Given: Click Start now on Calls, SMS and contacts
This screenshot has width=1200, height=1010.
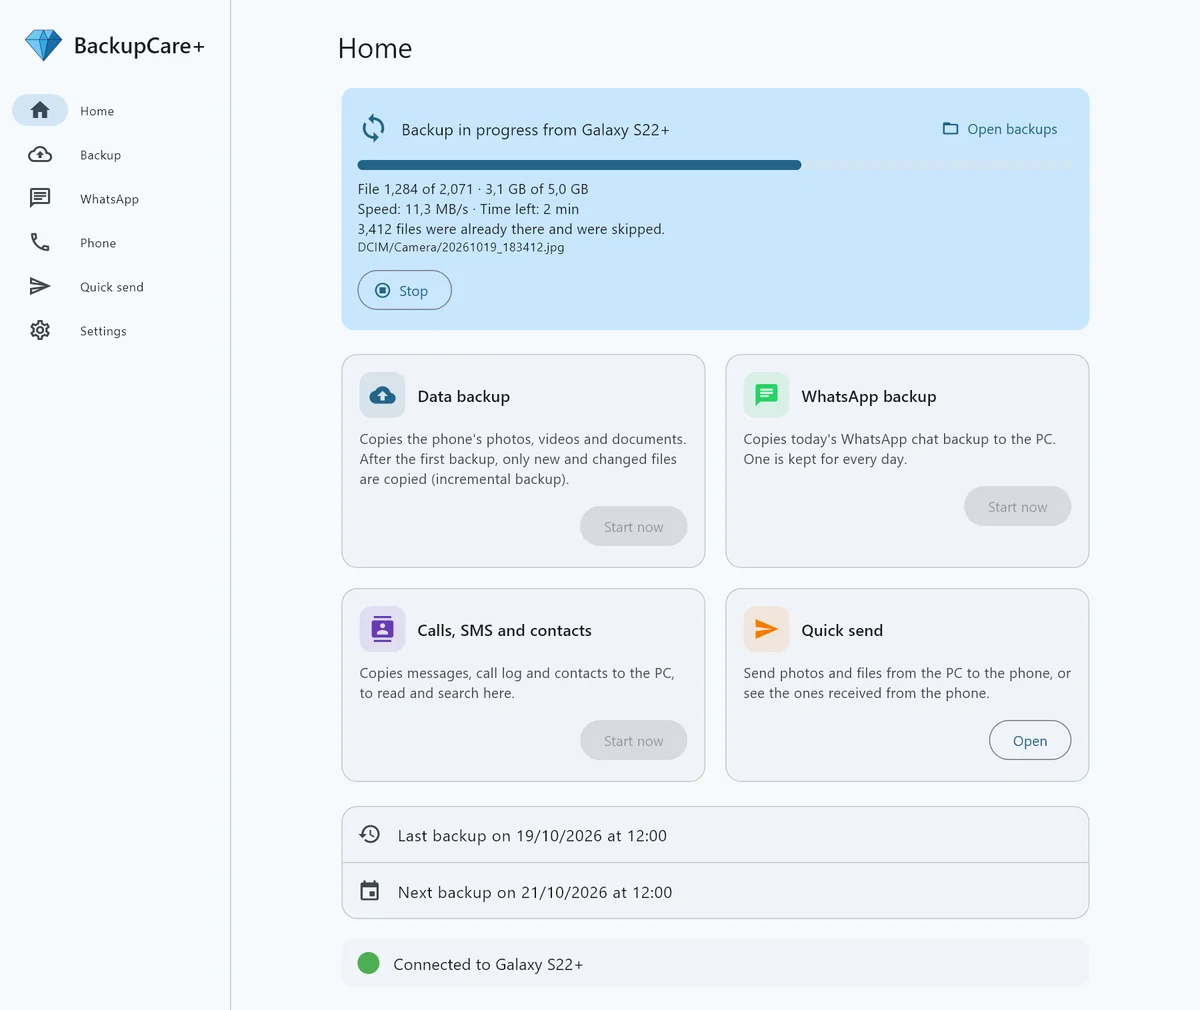Looking at the screenshot, I should click(x=633, y=740).
